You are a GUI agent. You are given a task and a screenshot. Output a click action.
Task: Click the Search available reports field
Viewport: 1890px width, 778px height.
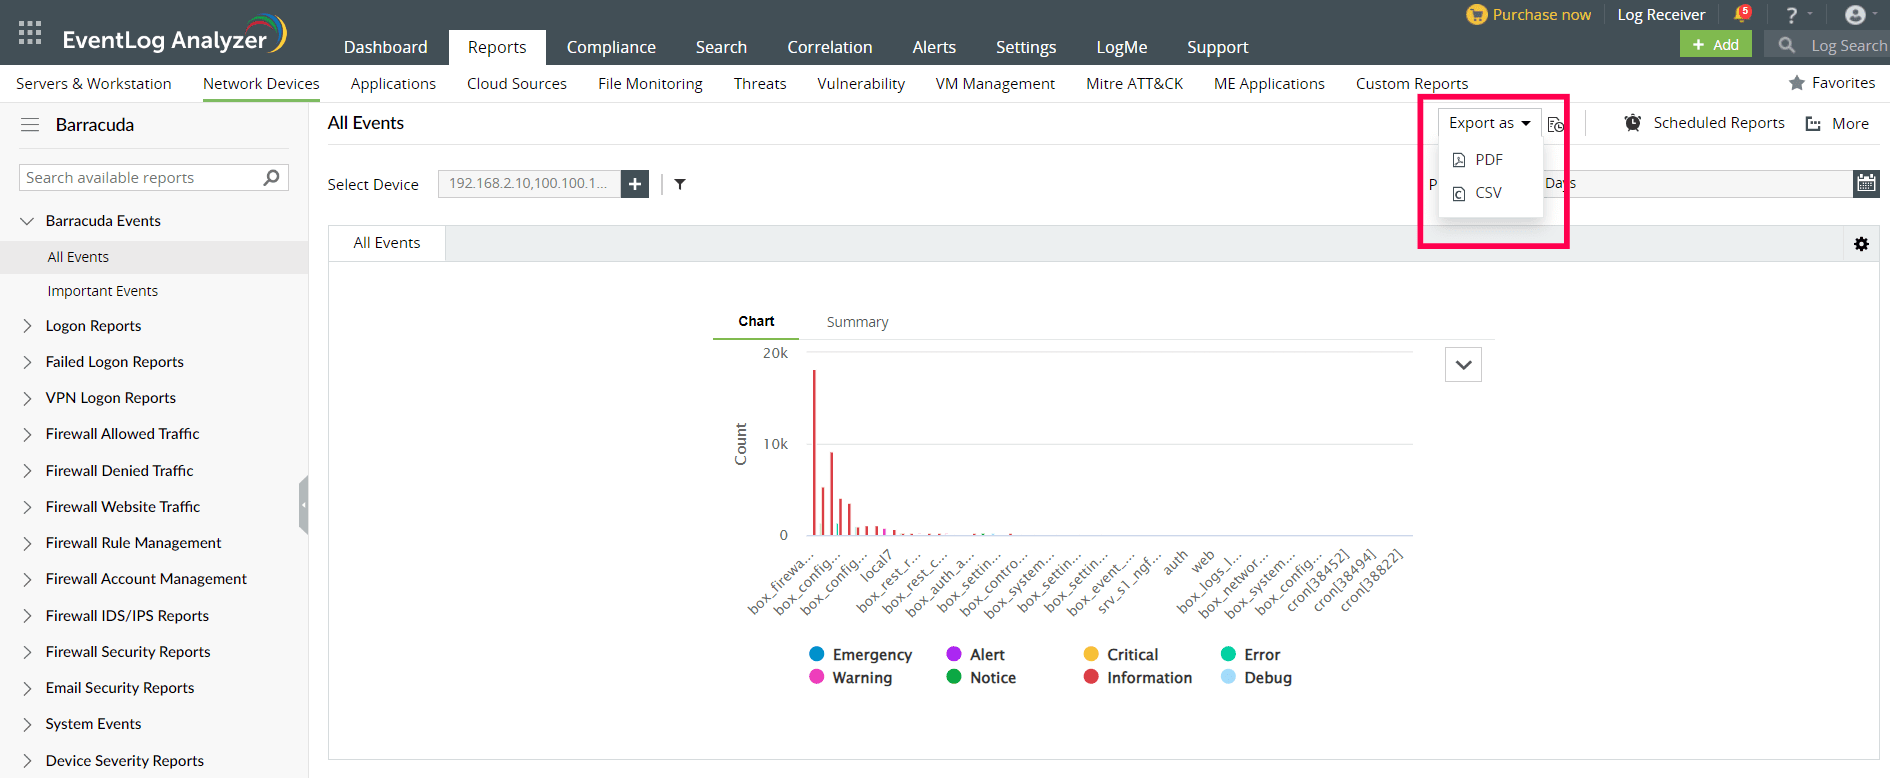pos(140,178)
